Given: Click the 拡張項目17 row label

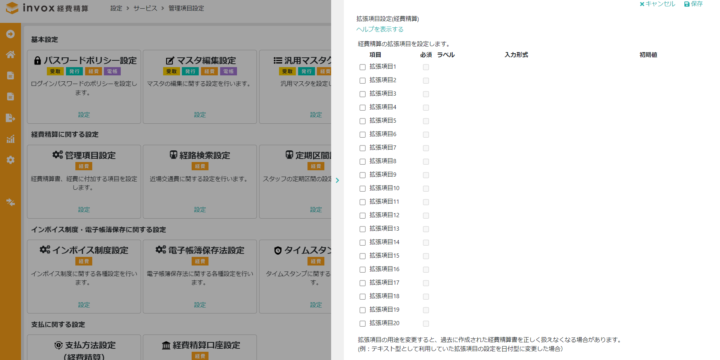Looking at the screenshot, I should click(384, 282).
